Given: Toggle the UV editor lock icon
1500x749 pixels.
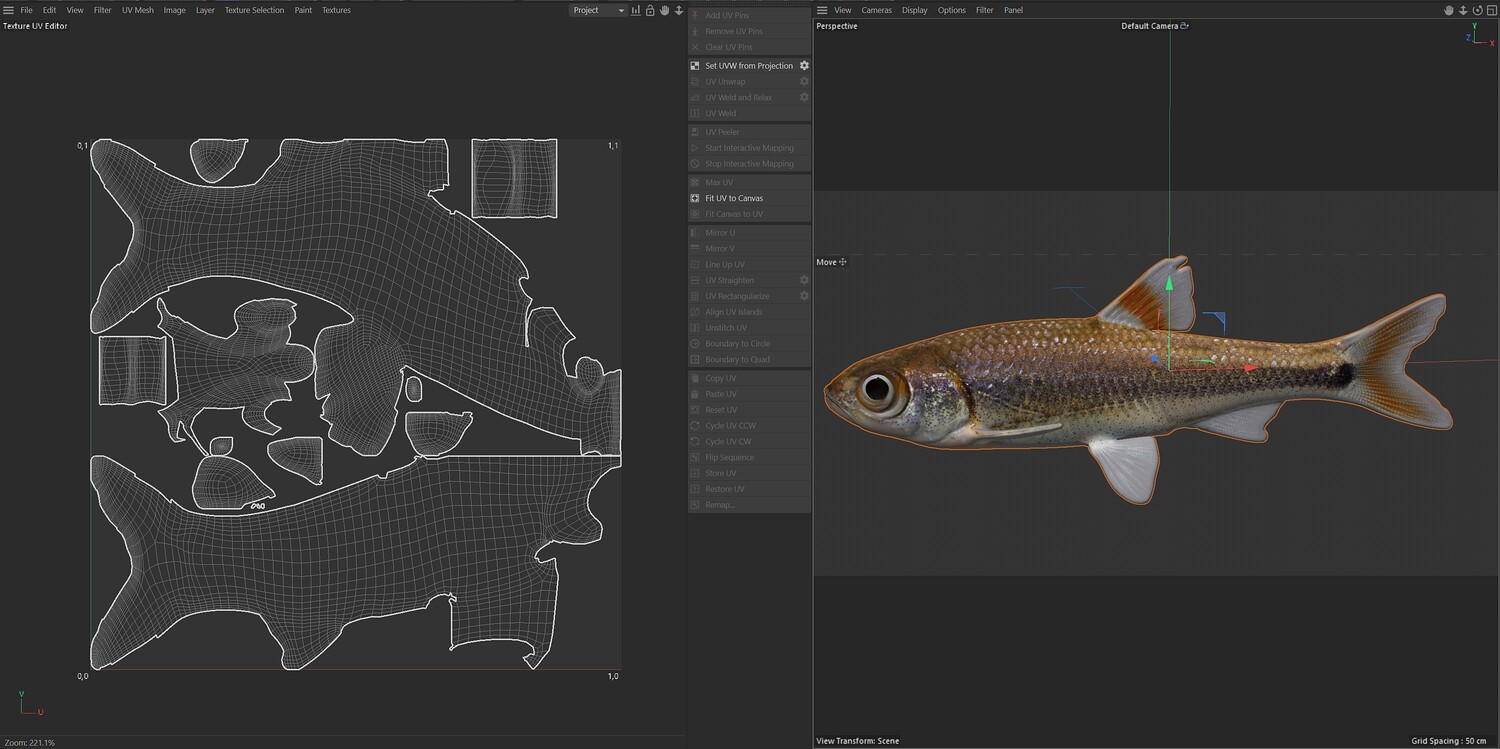Looking at the screenshot, I should [x=650, y=10].
